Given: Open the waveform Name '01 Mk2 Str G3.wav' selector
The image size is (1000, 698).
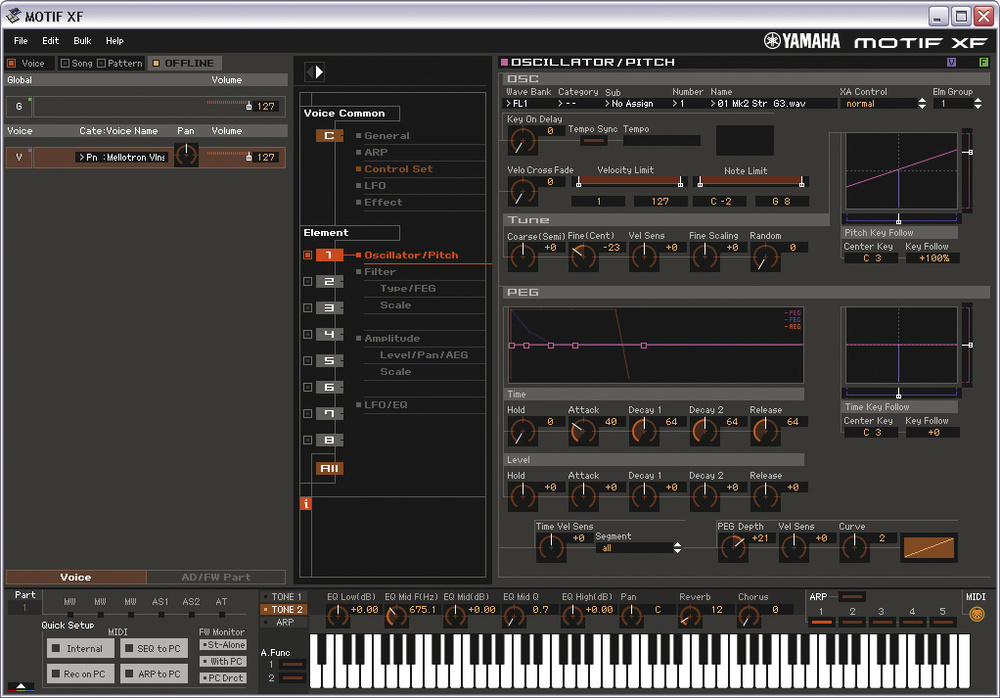Looking at the screenshot, I should [773, 103].
